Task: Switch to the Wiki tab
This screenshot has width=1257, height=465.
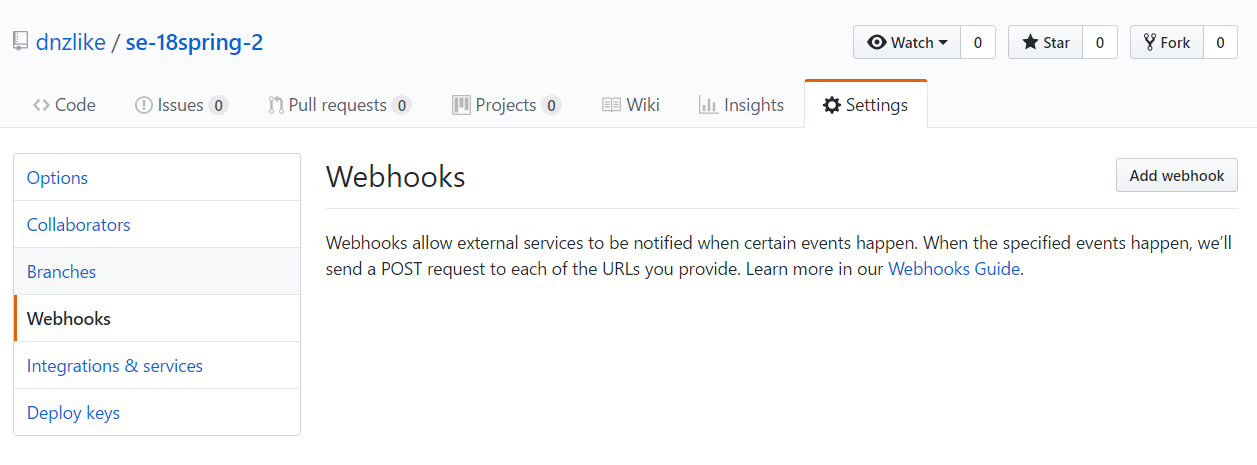Action: (631, 105)
